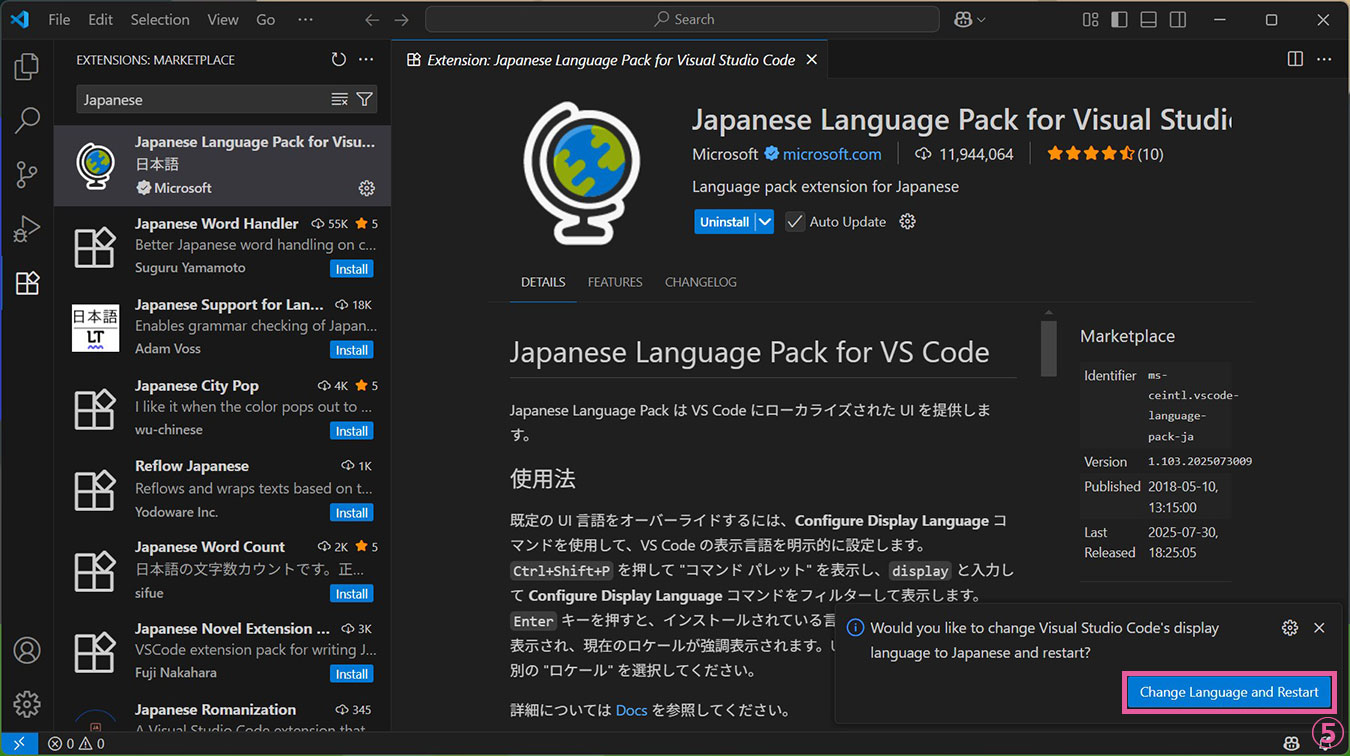Install Japanese Support for LanguageTool

[351, 350]
